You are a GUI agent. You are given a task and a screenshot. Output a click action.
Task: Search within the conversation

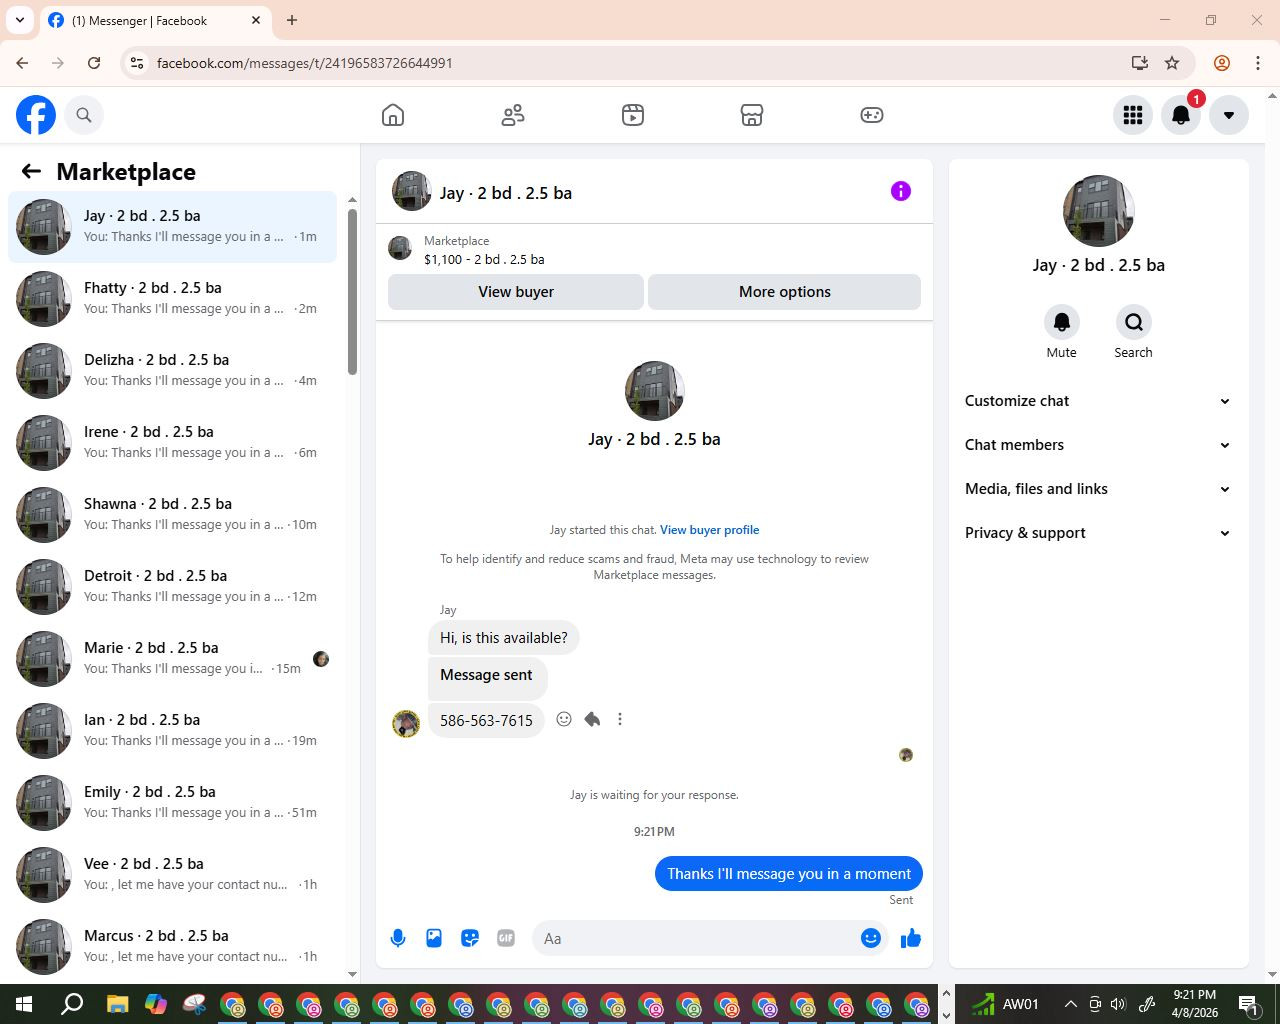point(1134,322)
